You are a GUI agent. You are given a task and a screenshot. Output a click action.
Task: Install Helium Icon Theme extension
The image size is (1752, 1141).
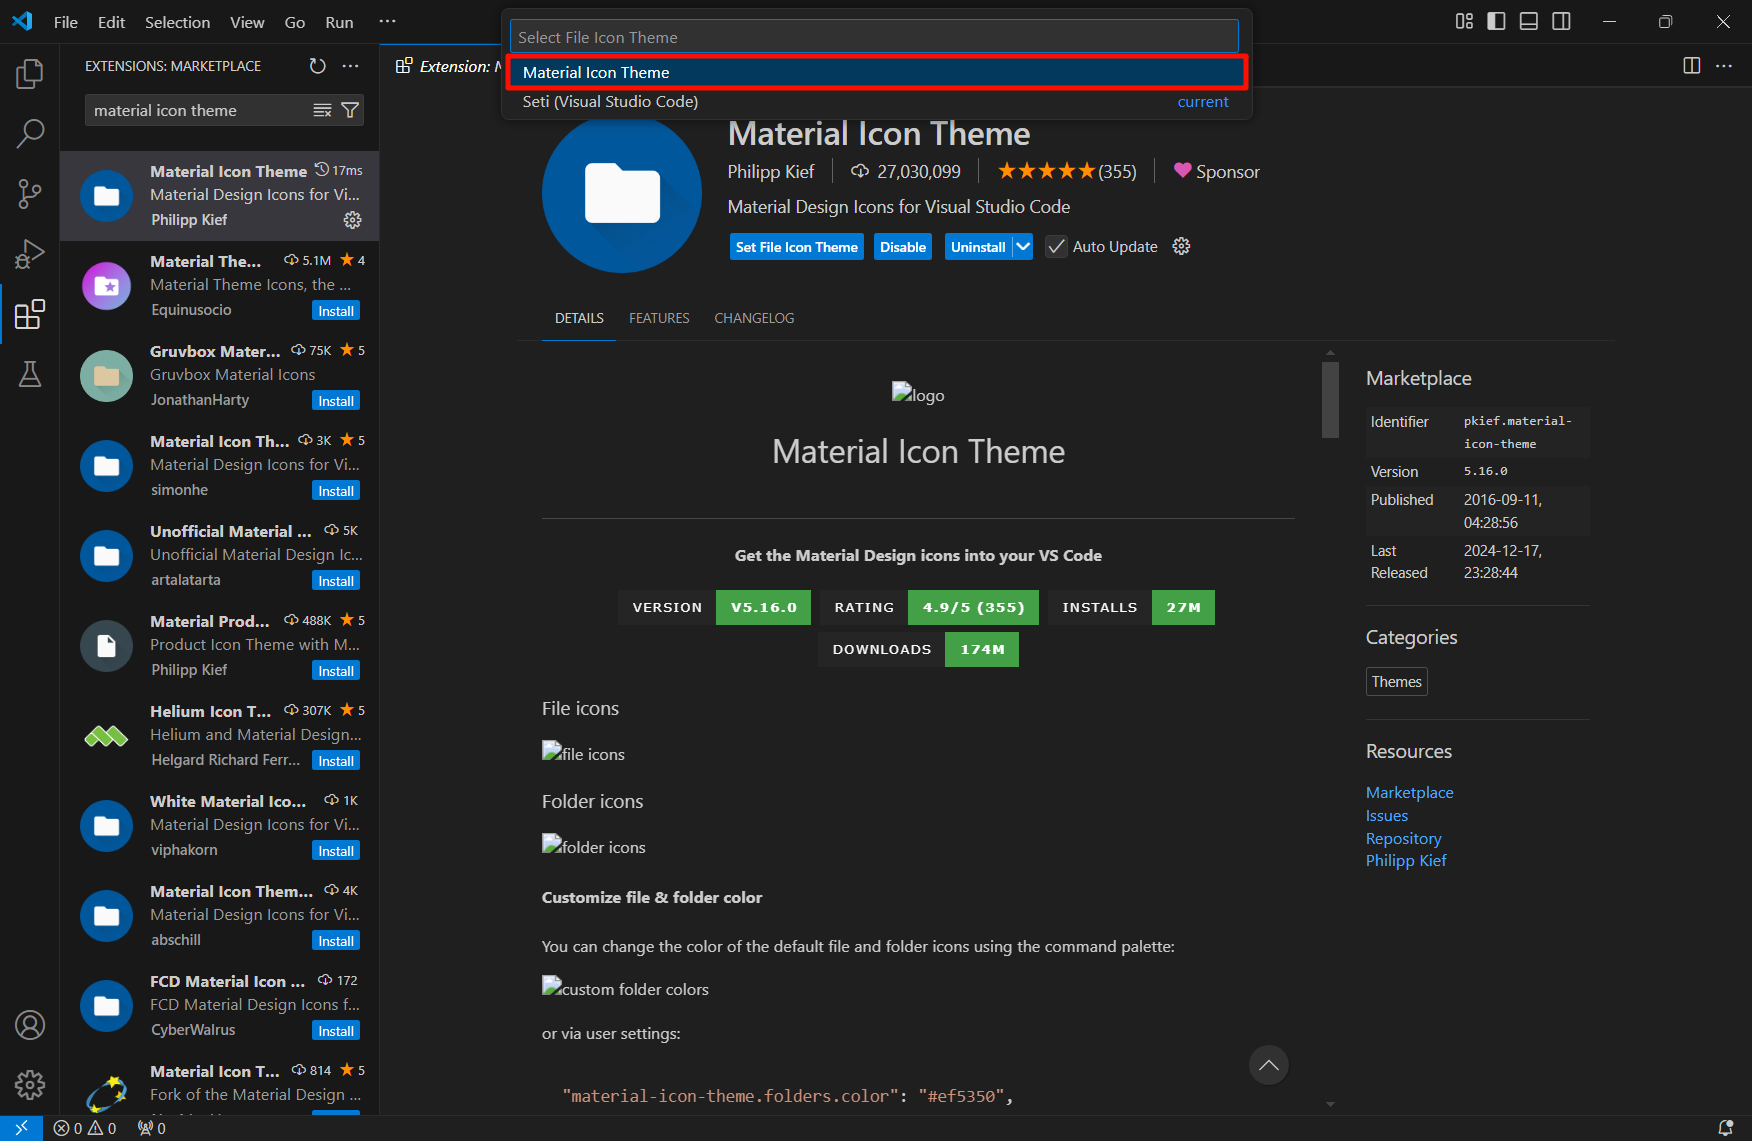click(336, 761)
